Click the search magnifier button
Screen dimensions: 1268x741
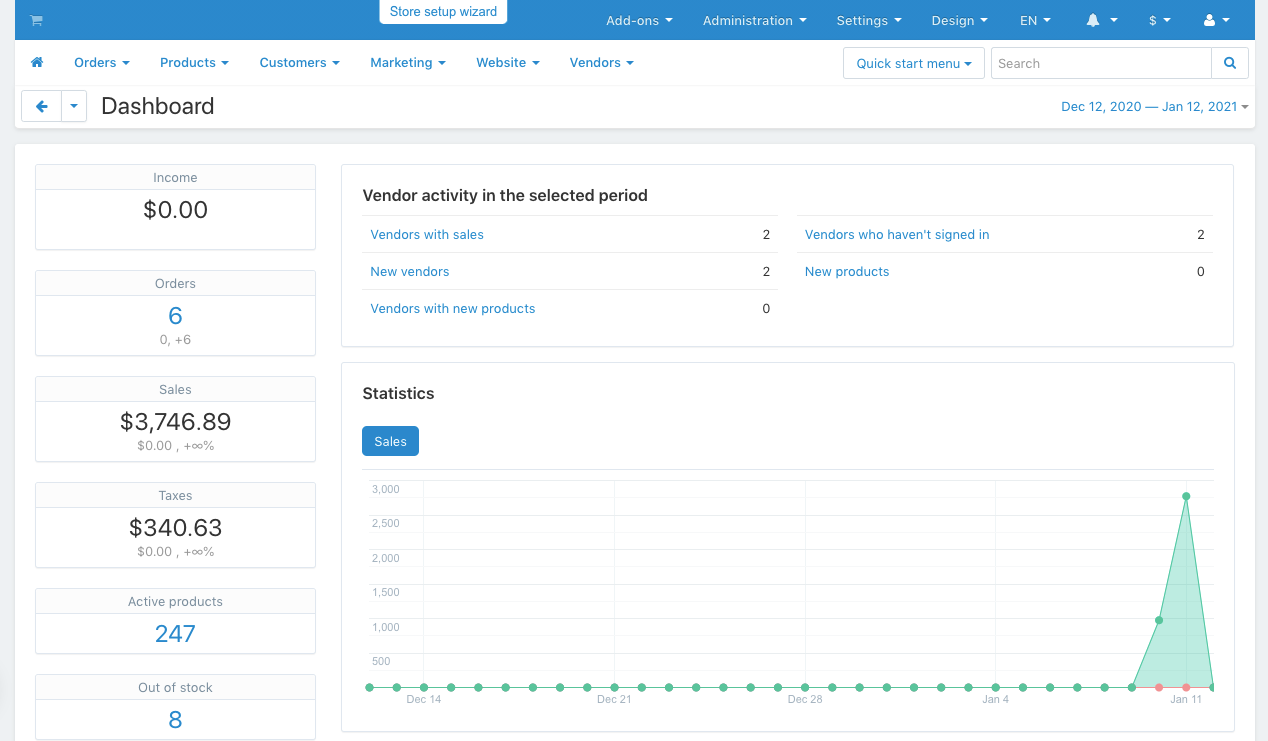point(1229,63)
